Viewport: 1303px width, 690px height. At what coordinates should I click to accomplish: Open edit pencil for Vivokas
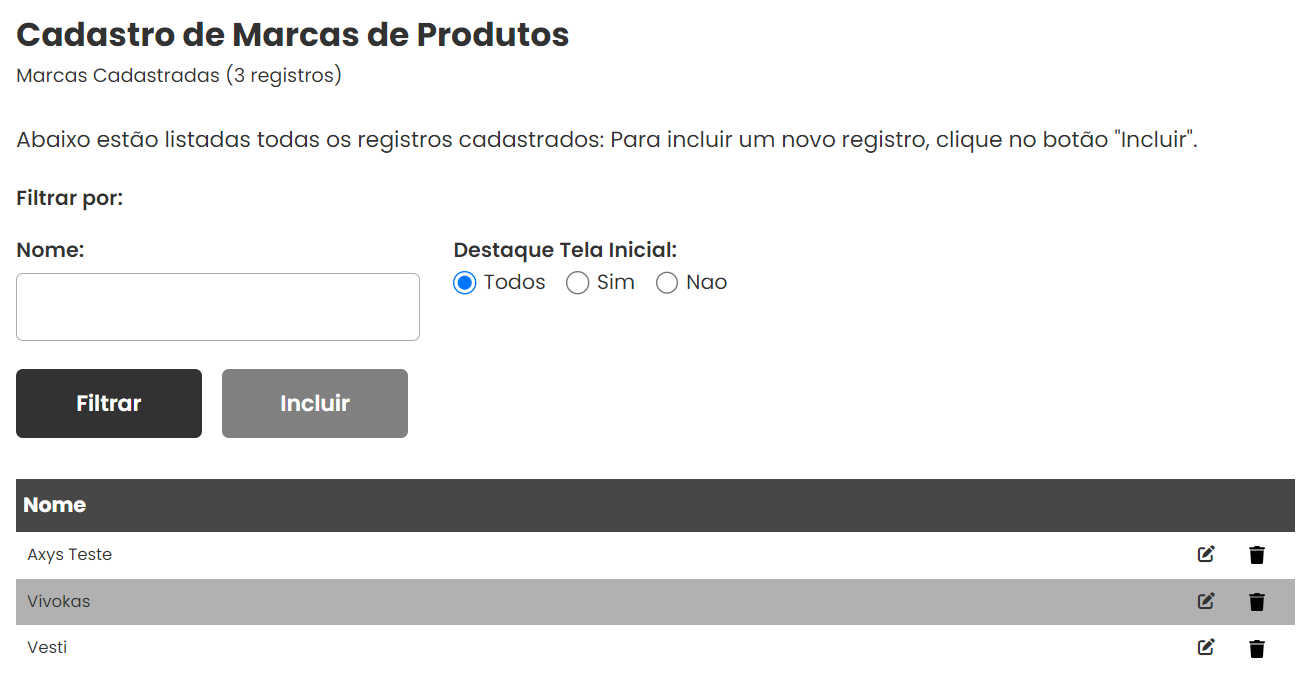click(1206, 601)
